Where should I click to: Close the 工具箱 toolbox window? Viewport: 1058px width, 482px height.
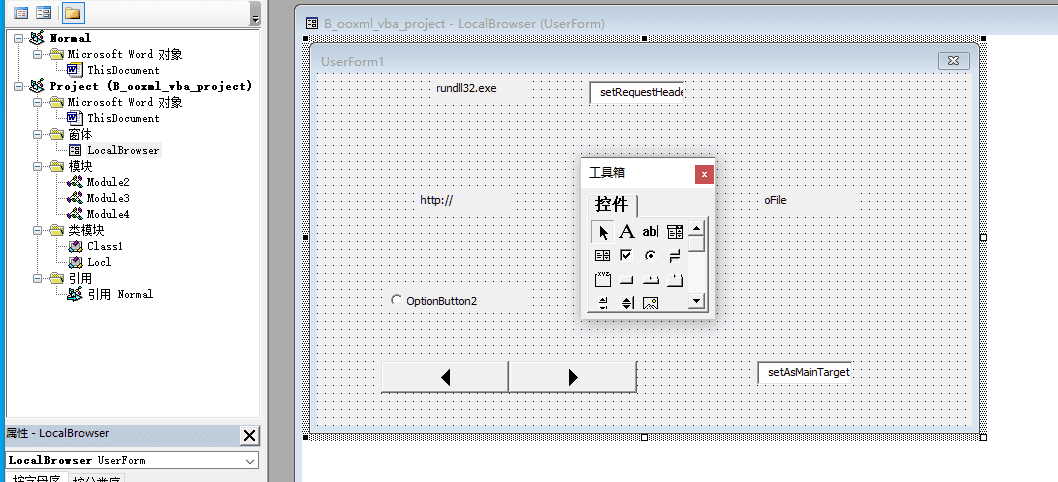704,175
